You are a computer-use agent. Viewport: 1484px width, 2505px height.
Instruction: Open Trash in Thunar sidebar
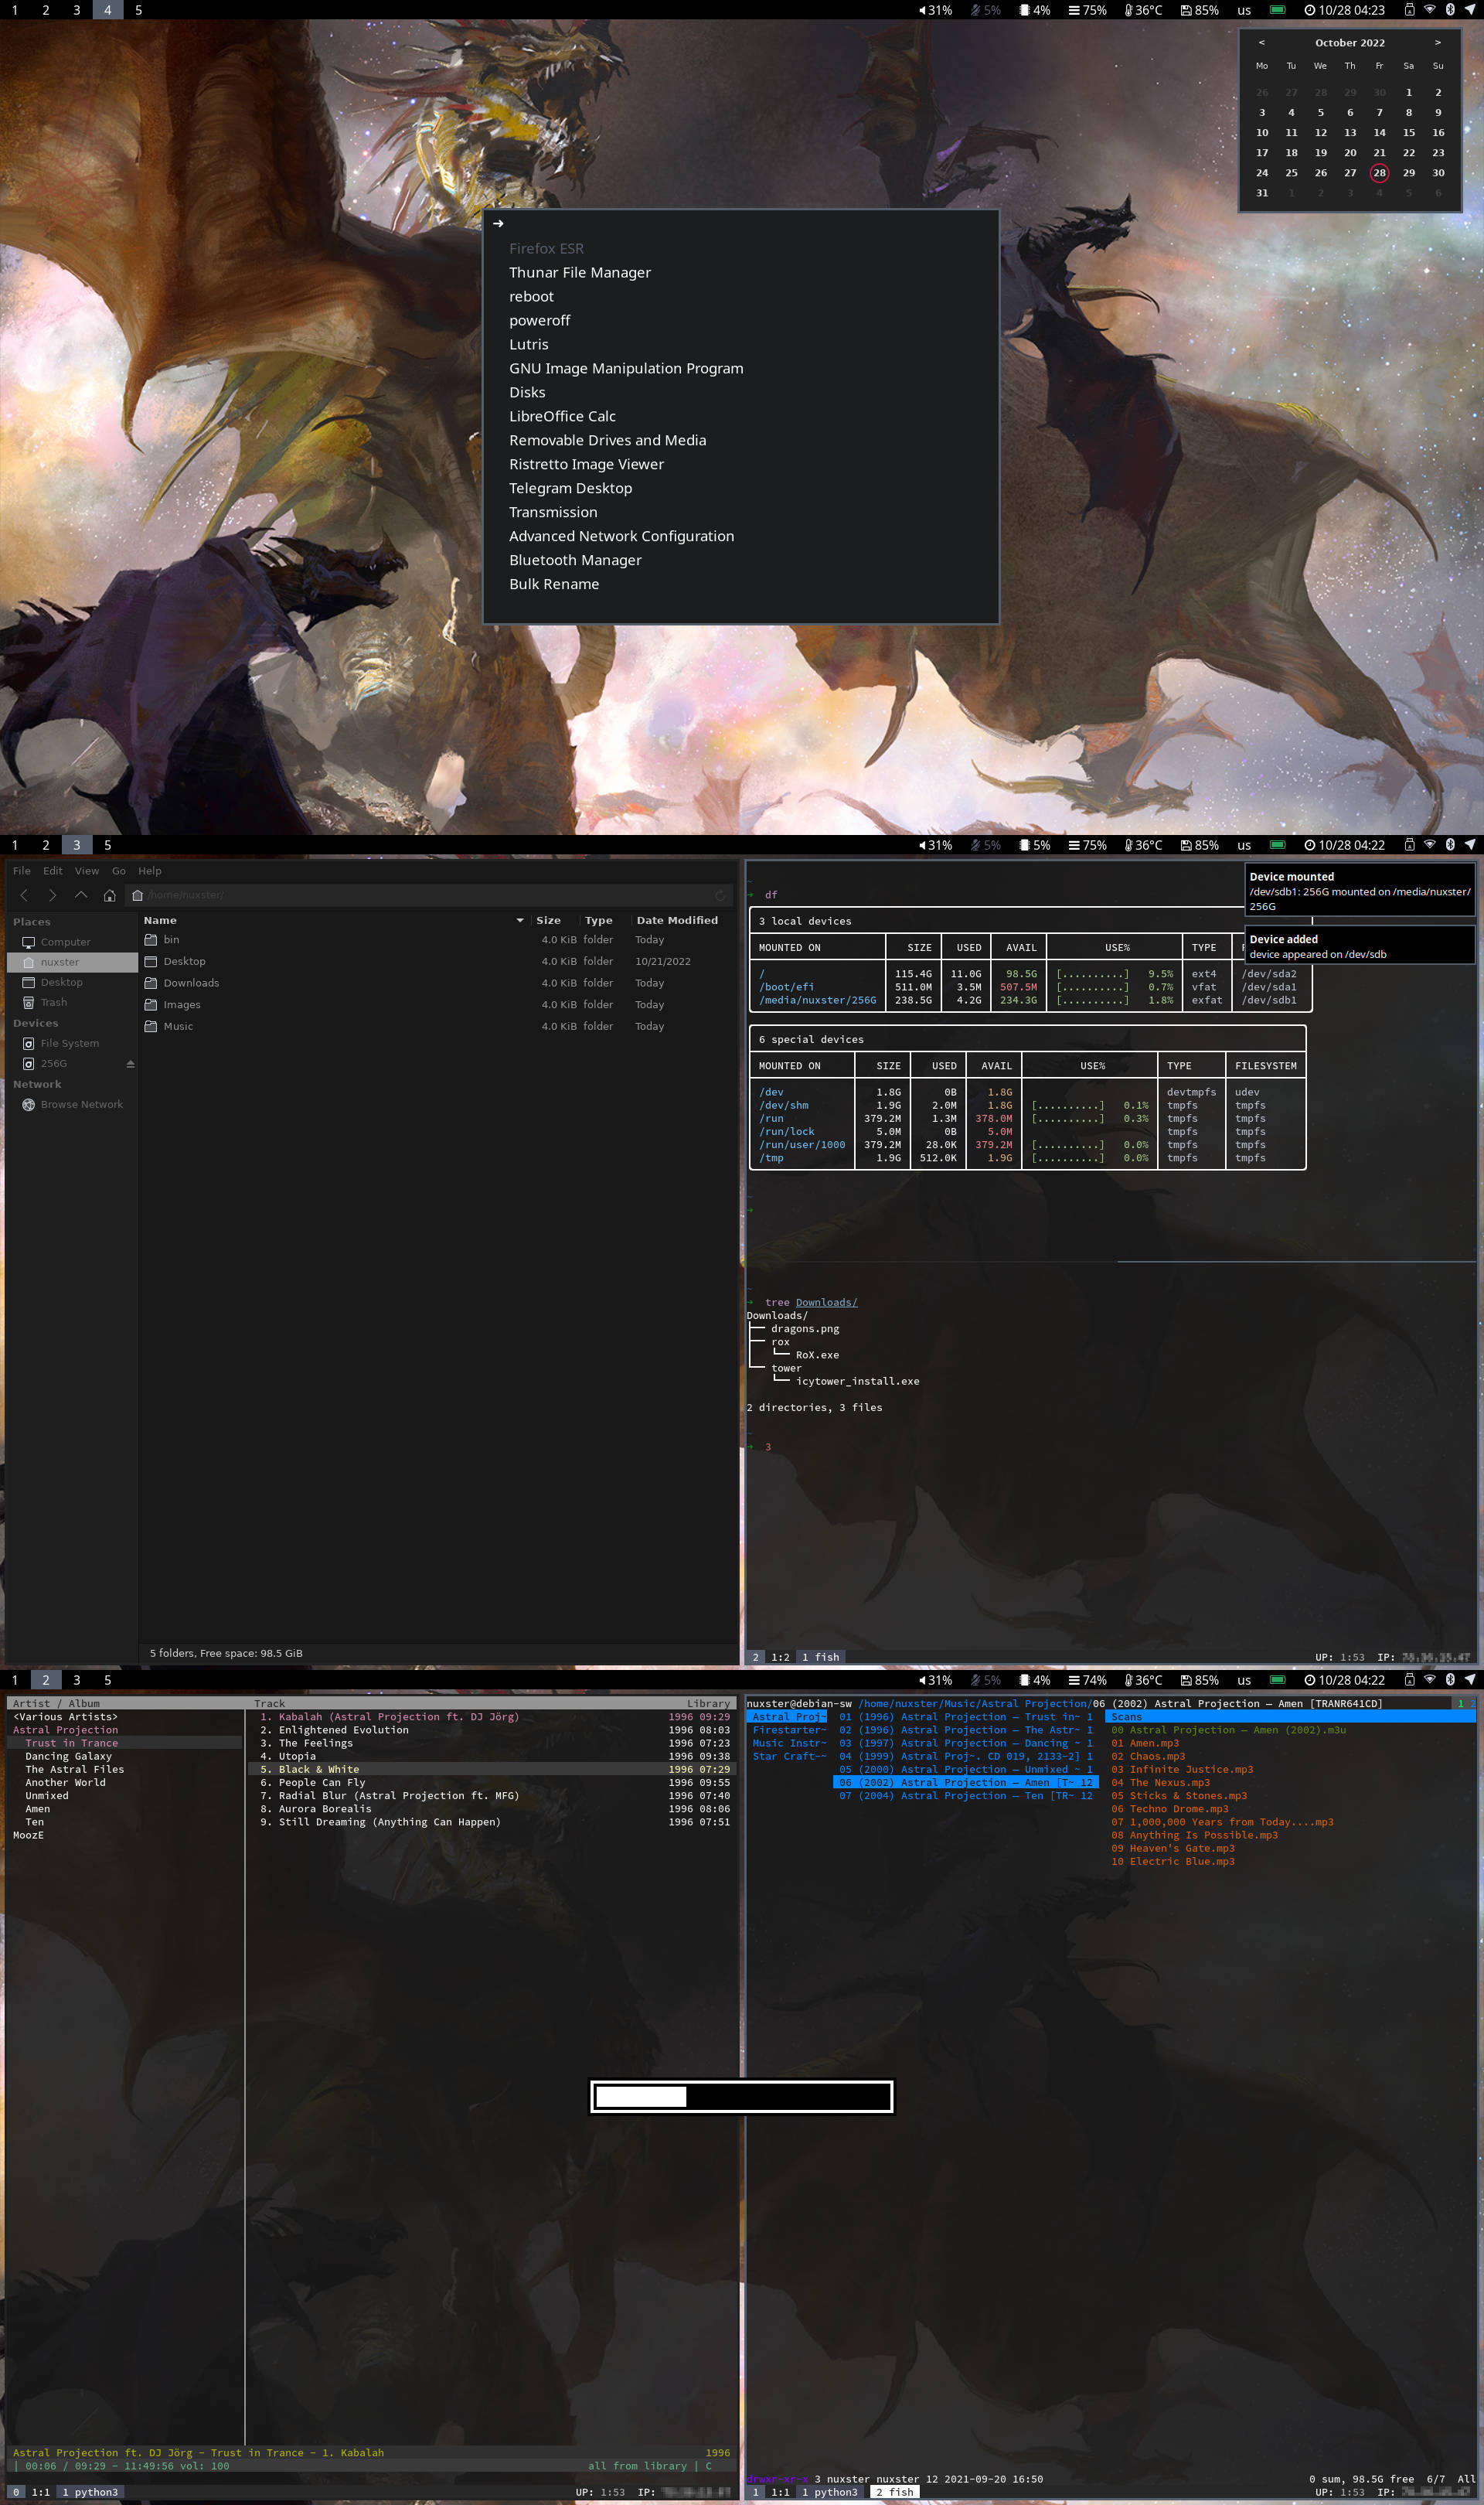(54, 1002)
